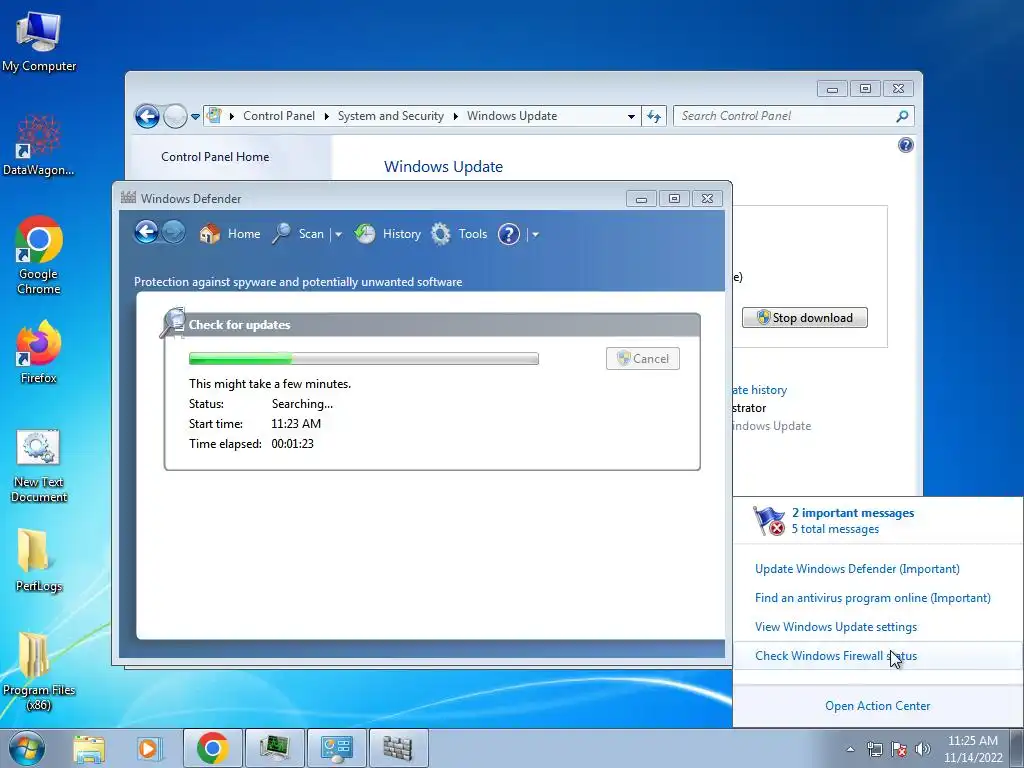Expand the address bar history dropdown

coord(631,116)
